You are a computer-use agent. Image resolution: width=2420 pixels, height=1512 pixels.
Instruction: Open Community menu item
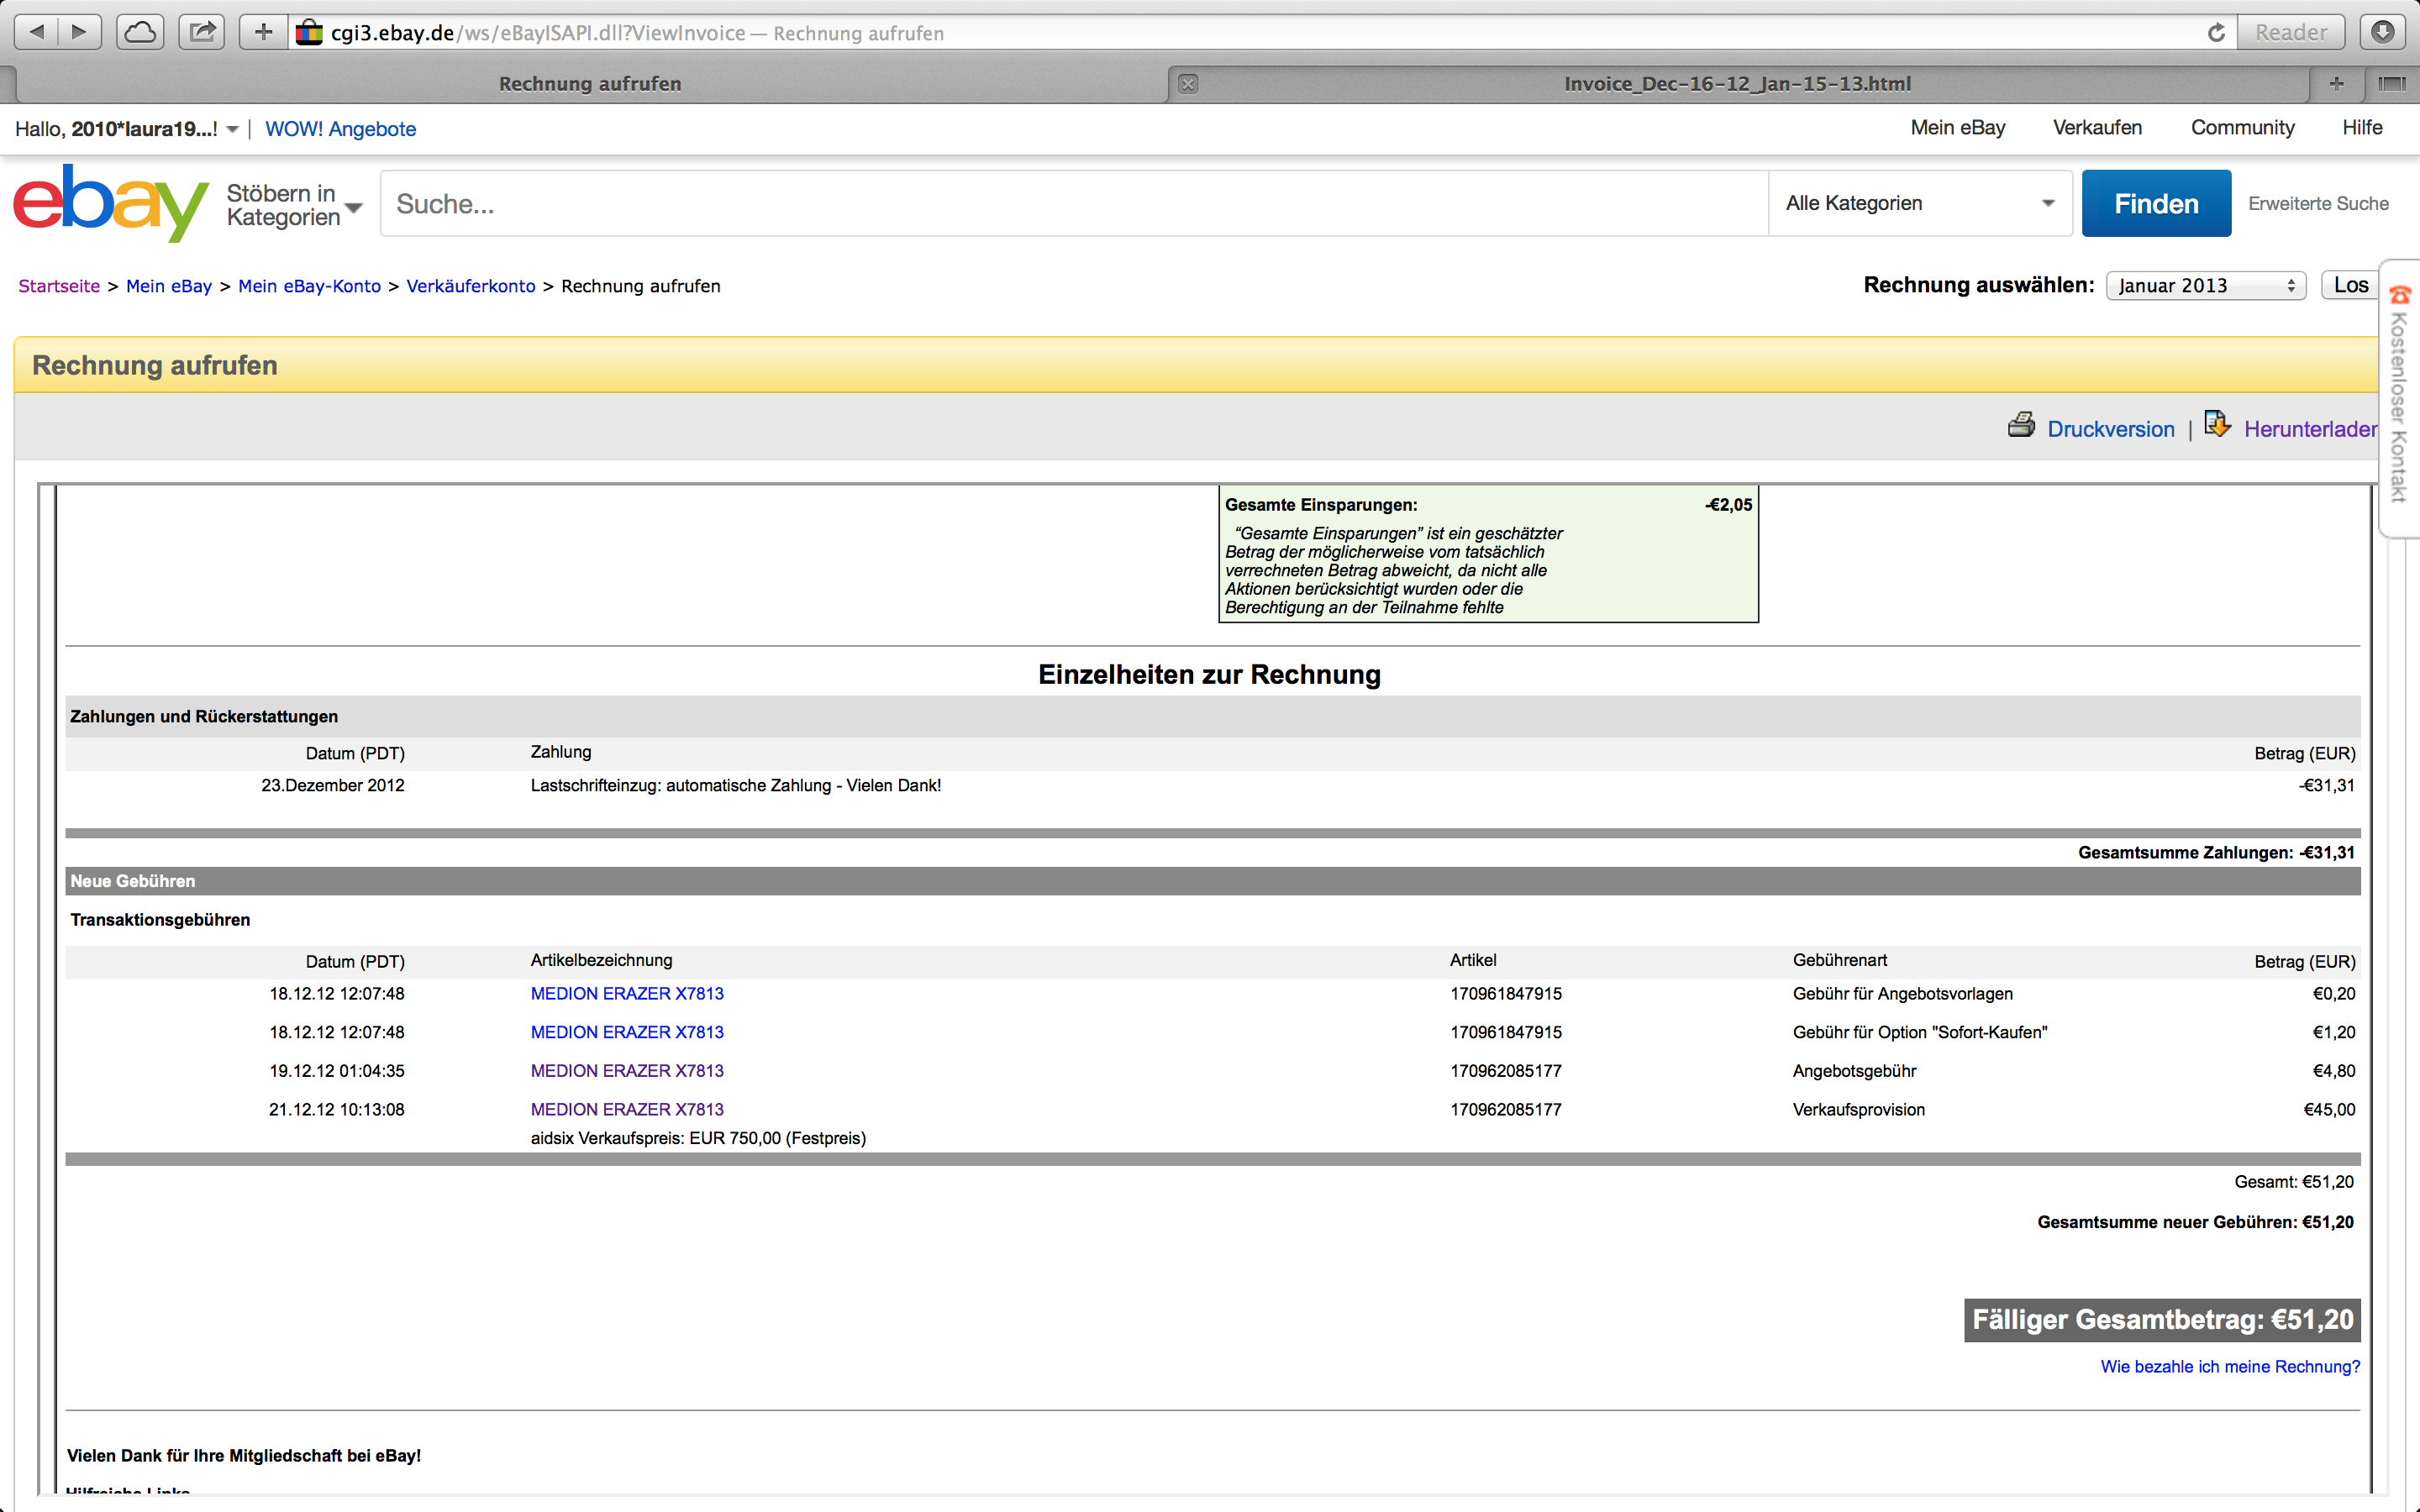pyautogui.click(x=2242, y=127)
